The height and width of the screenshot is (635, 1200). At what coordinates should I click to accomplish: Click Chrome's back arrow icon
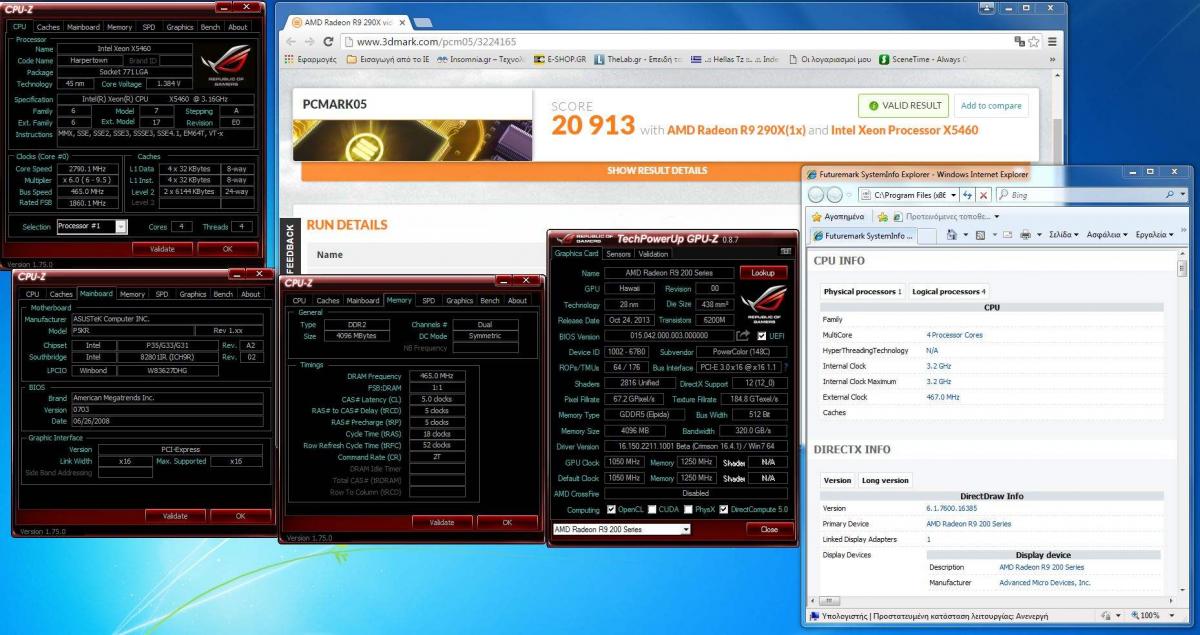point(289,41)
